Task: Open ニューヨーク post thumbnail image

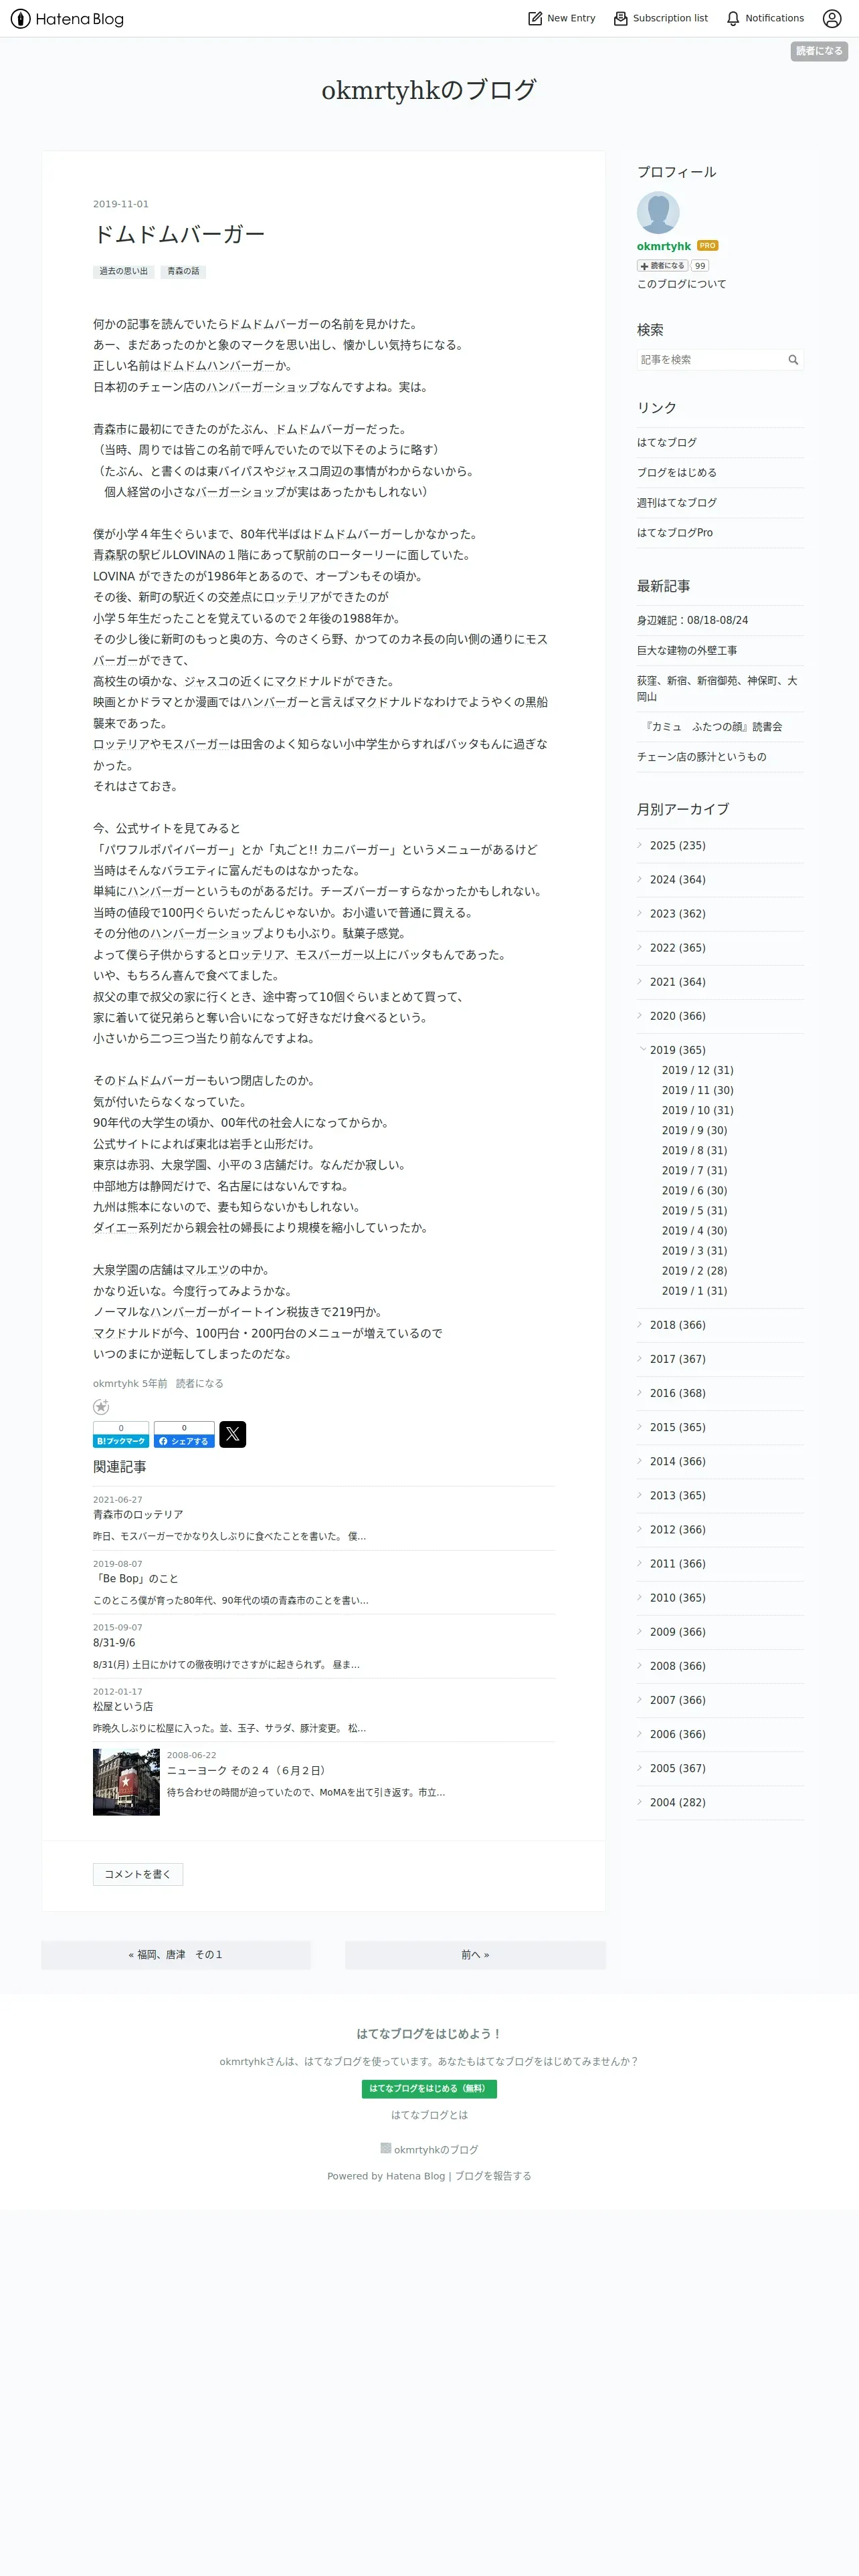Action: click(x=126, y=1781)
